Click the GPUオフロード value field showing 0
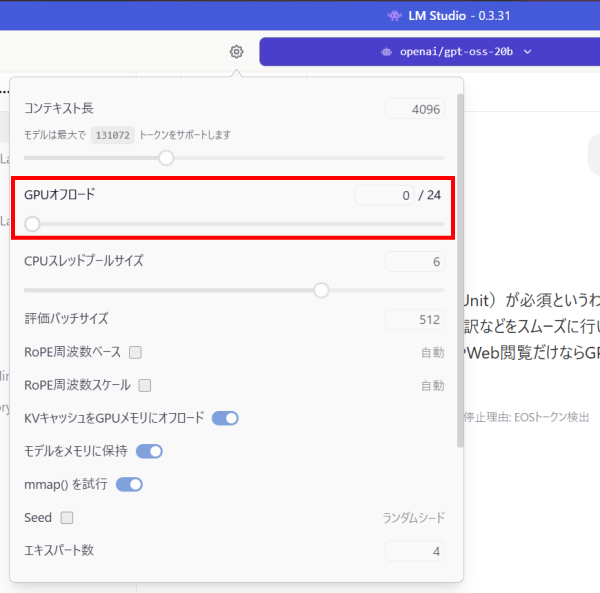600x593 pixels. (x=384, y=195)
